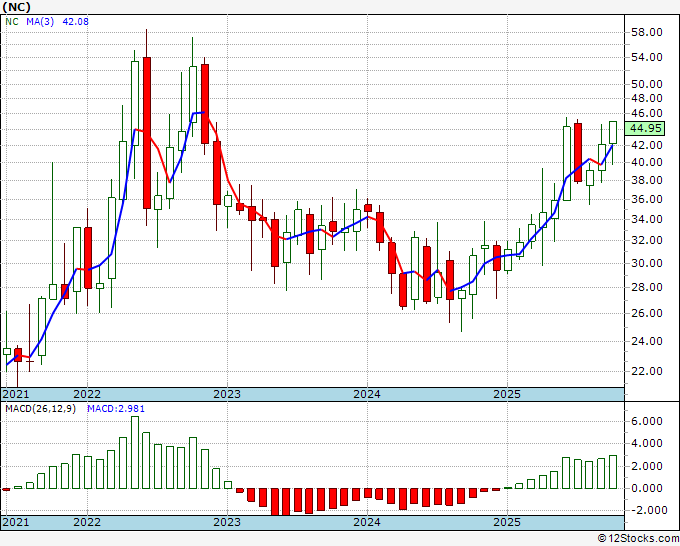The width and height of the screenshot is (680, 546).
Task: Click 2025 on the MACD panel timeline
Action: [507, 522]
